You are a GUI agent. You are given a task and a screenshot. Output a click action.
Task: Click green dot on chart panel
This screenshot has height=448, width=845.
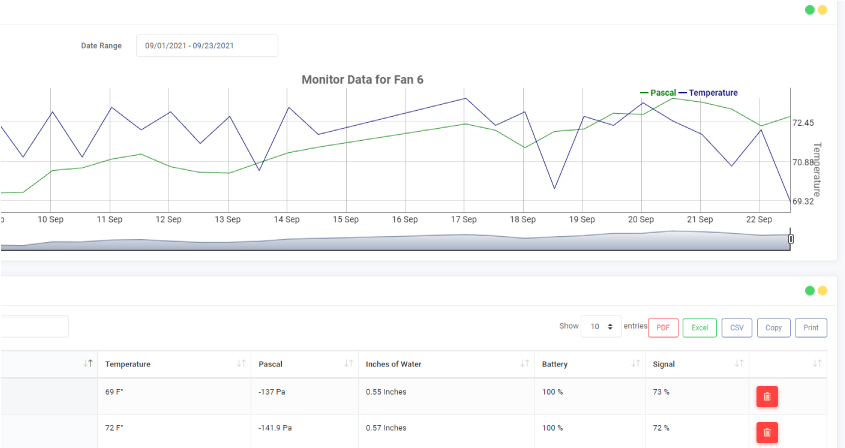pyautogui.click(x=809, y=10)
